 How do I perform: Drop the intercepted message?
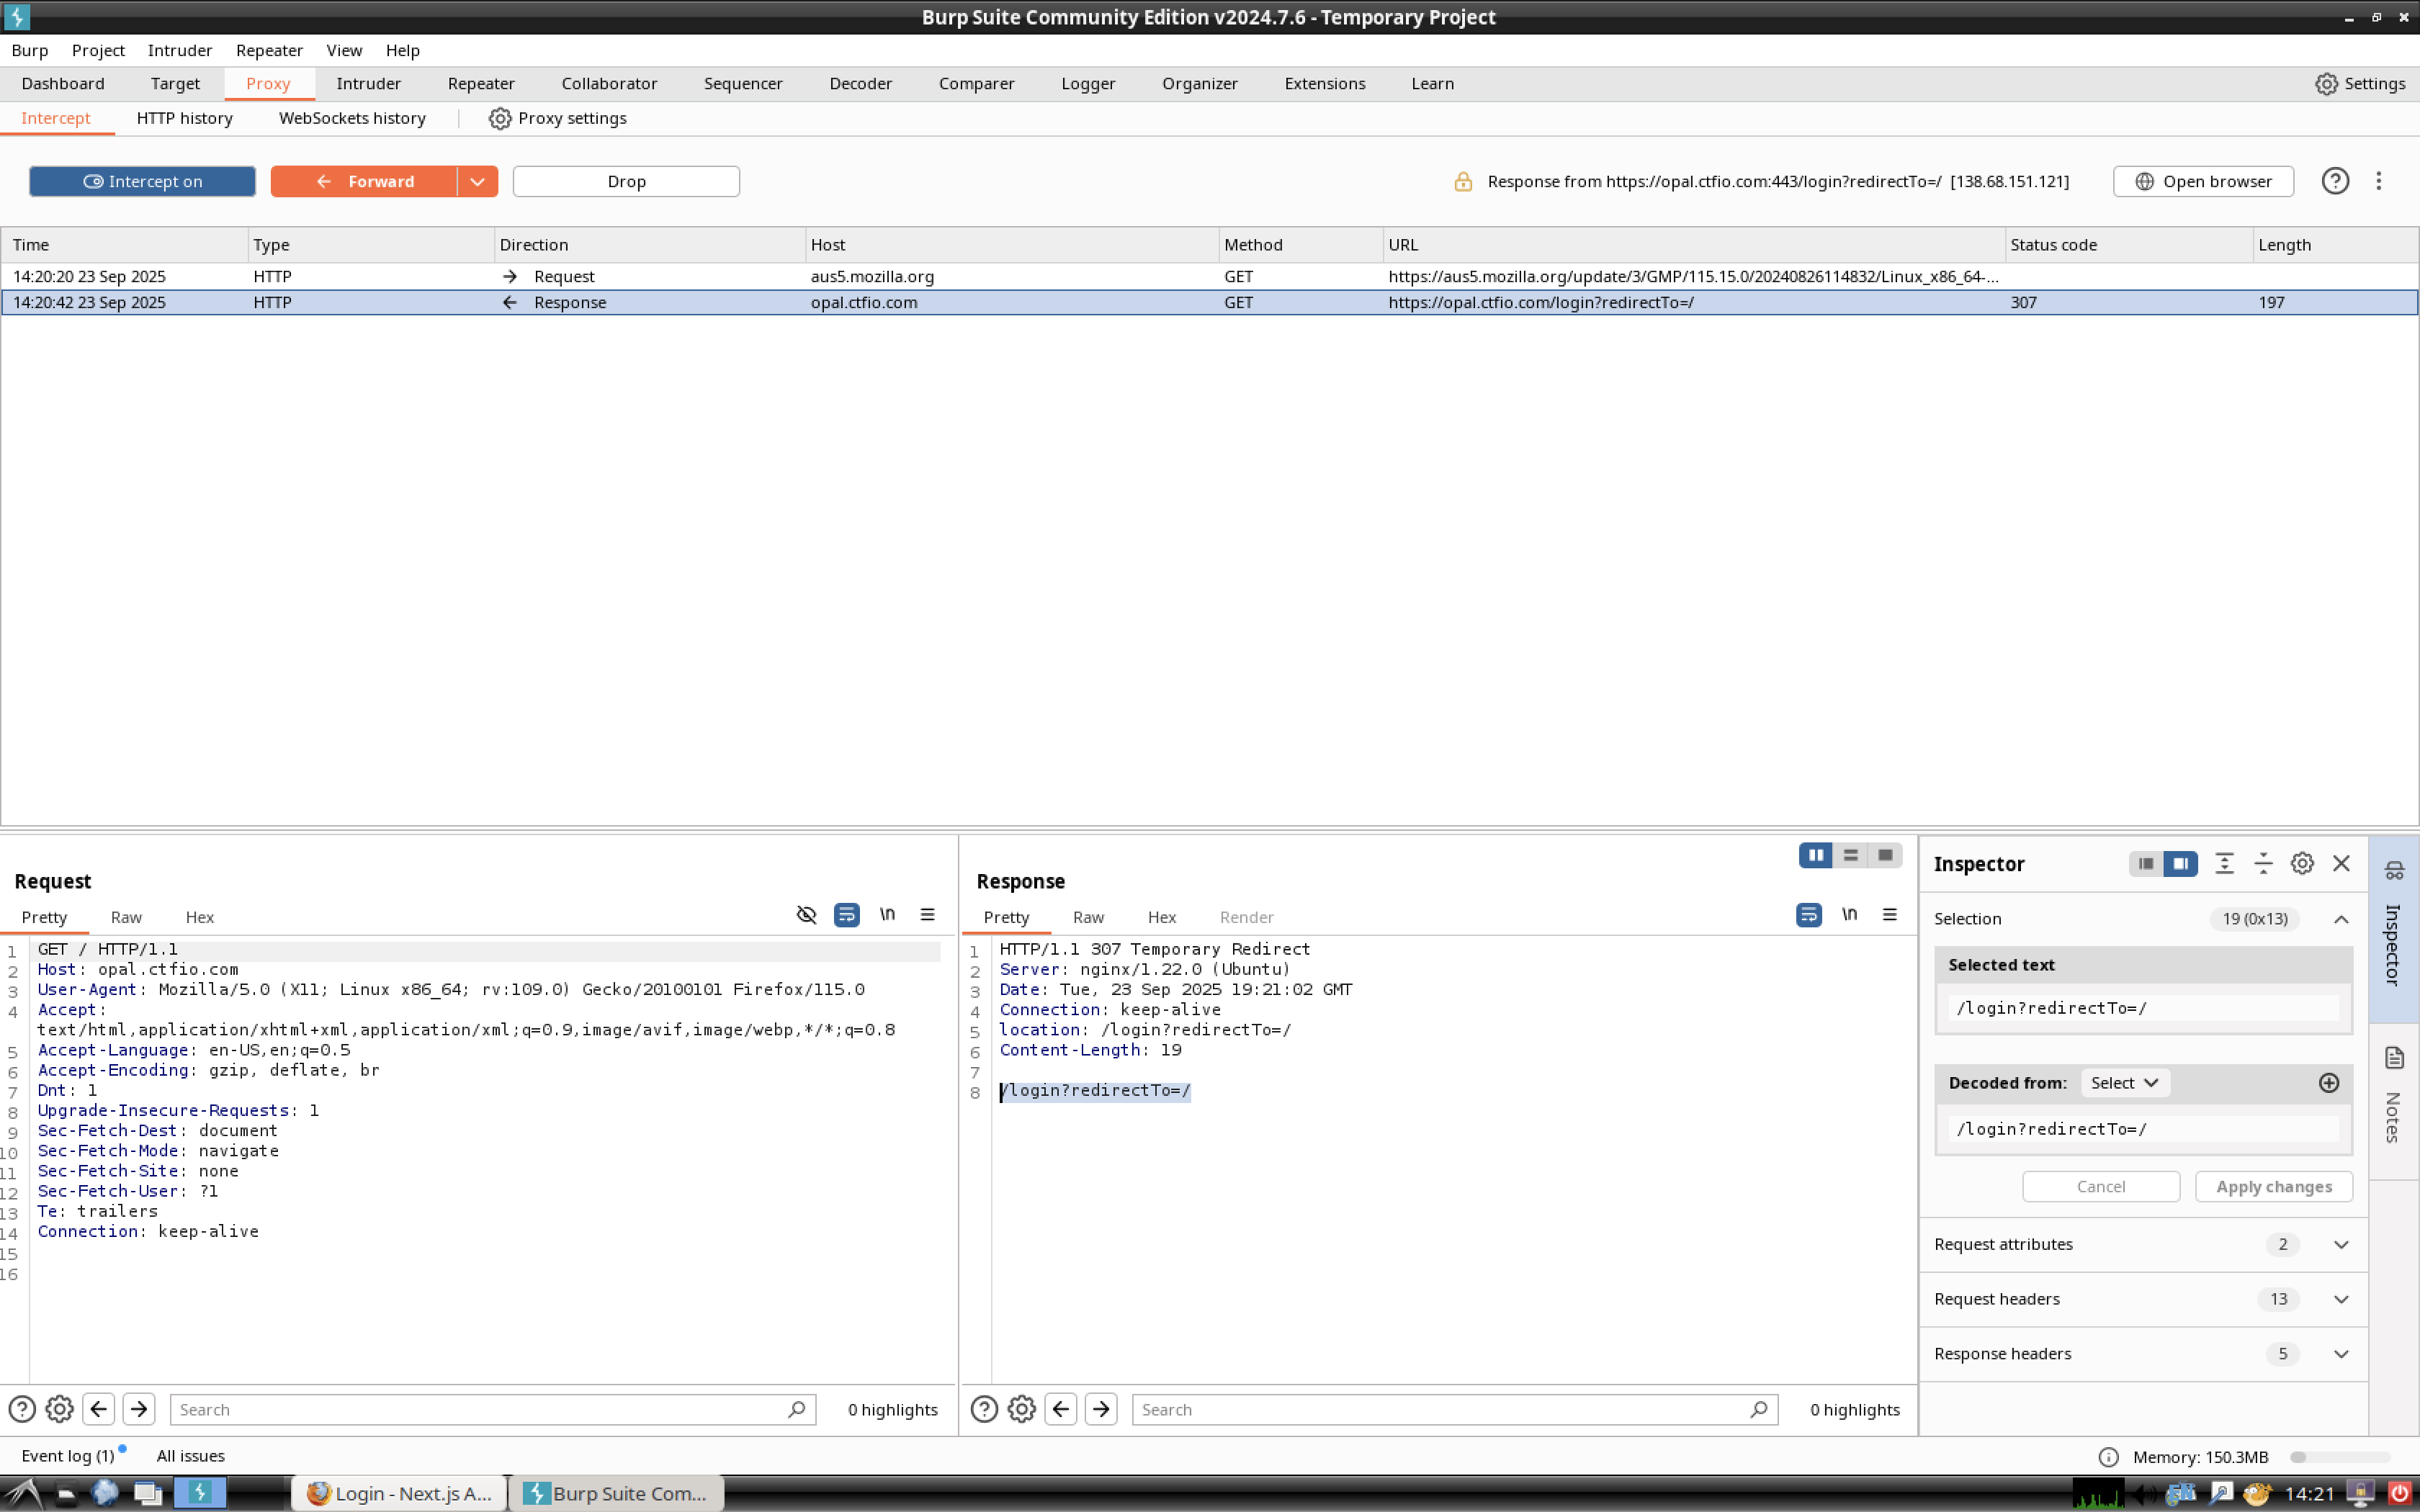[x=626, y=181]
